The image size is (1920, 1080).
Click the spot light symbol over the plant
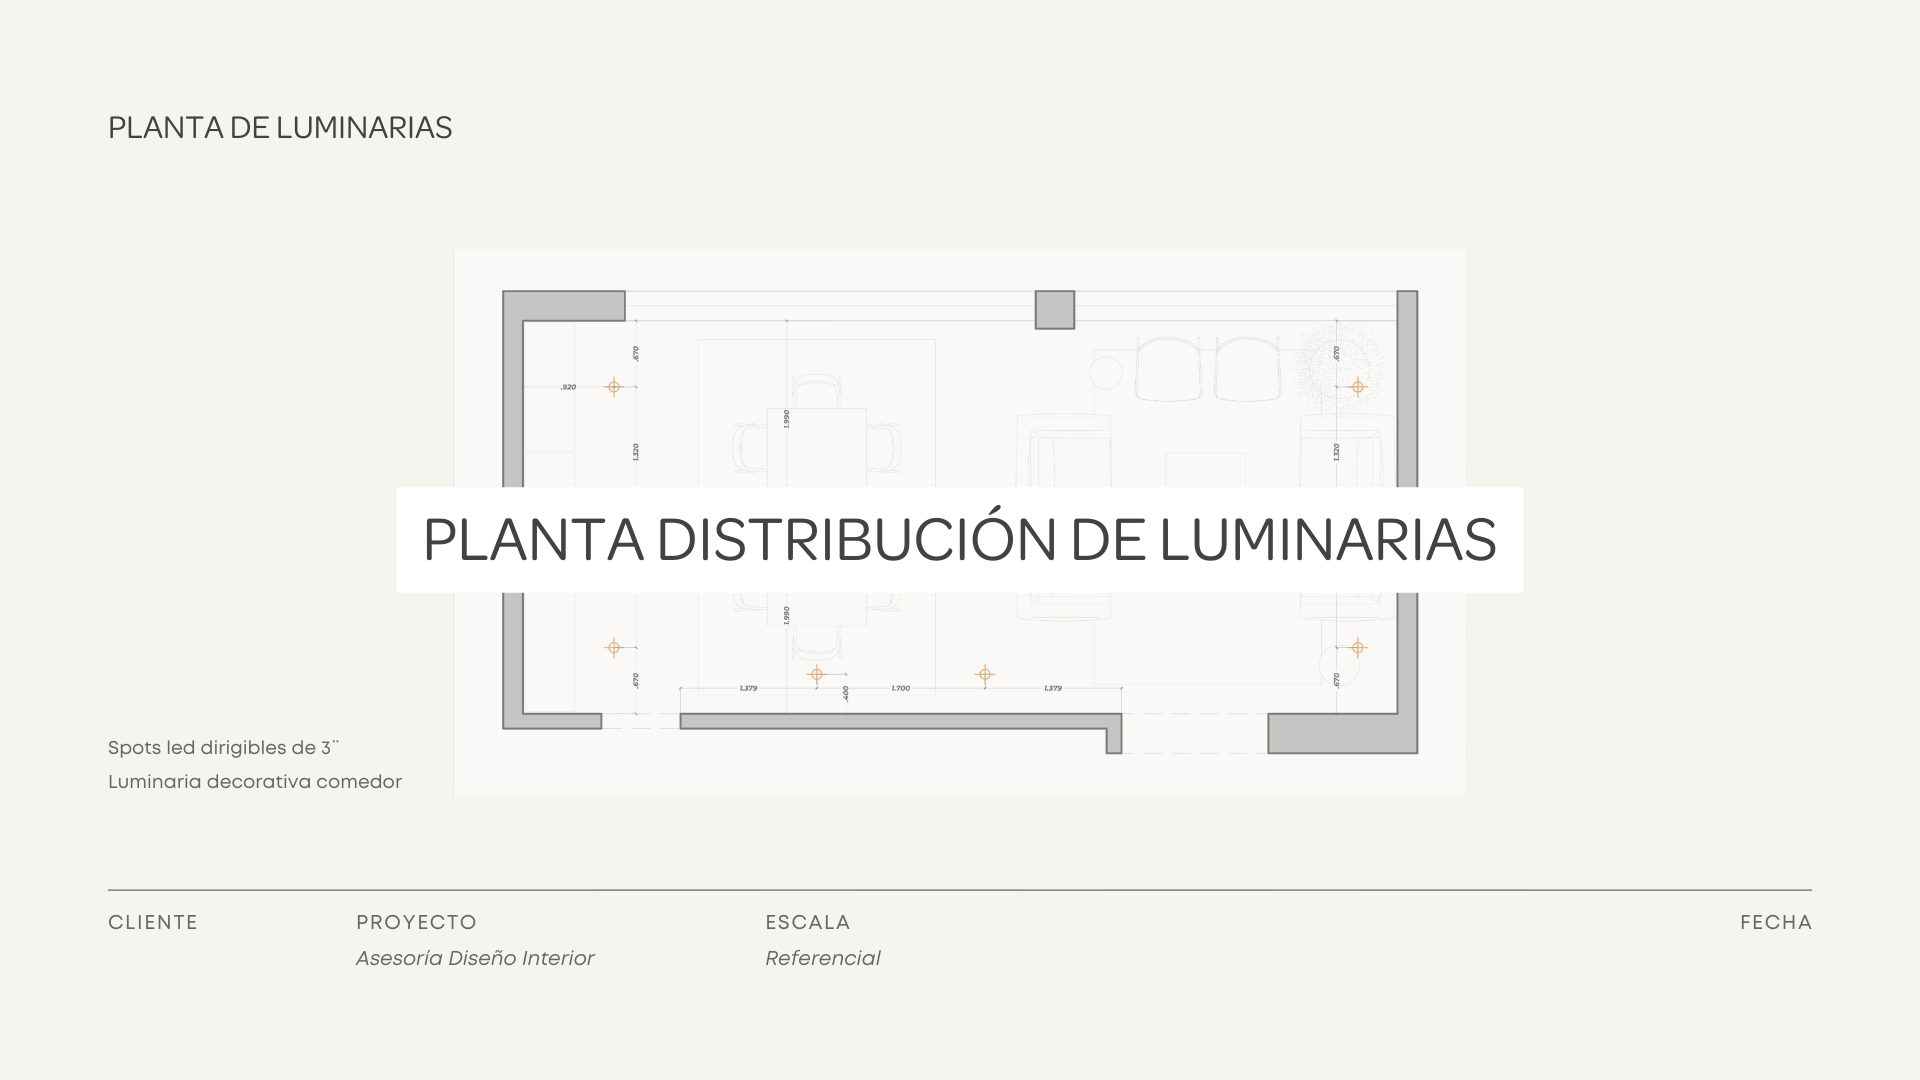tap(1357, 387)
